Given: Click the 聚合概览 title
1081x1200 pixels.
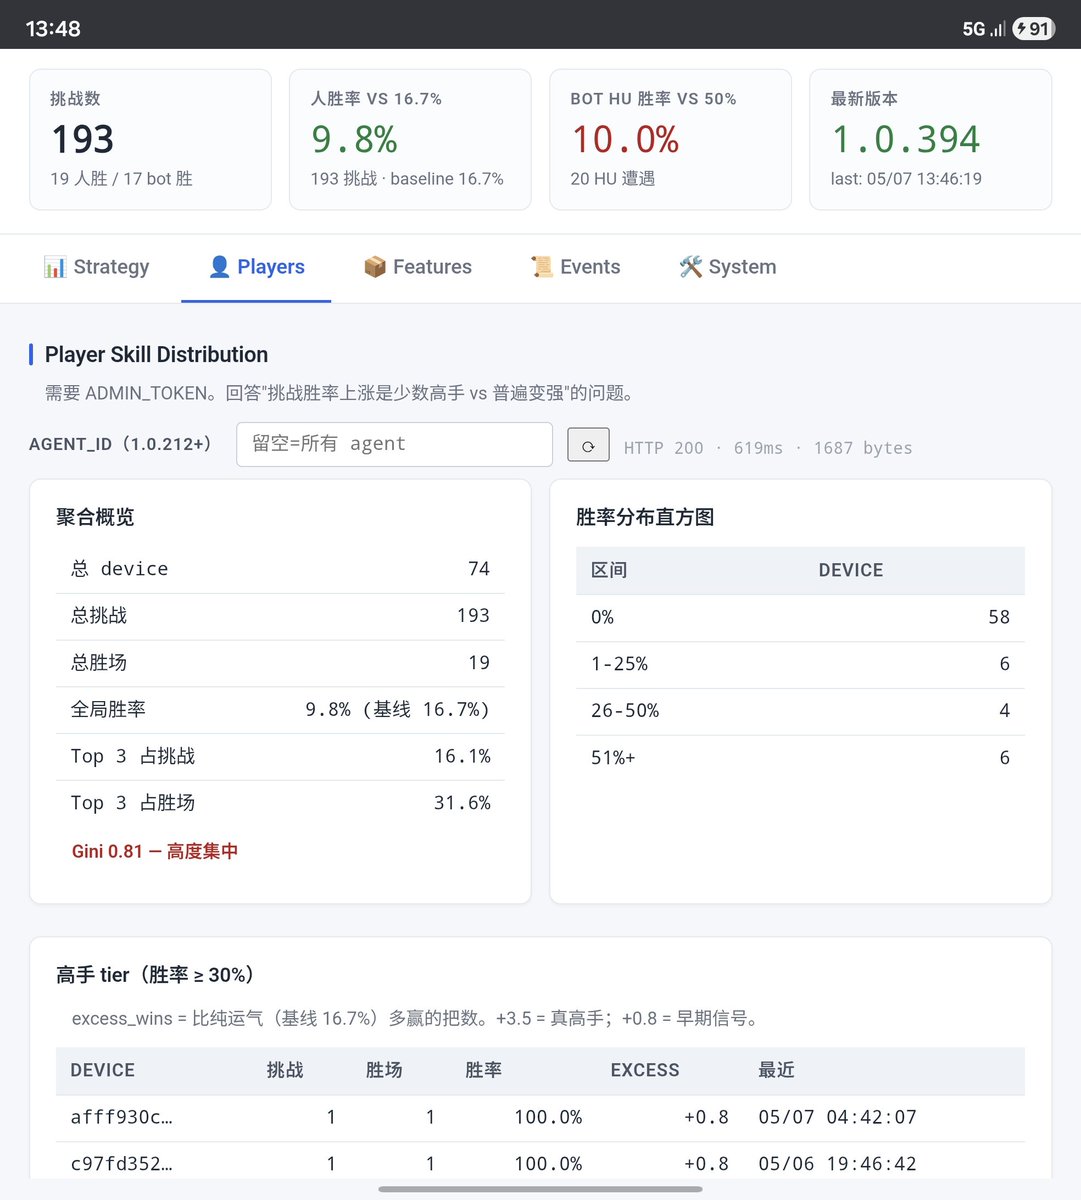Looking at the screenshot, I should [95, 517].
